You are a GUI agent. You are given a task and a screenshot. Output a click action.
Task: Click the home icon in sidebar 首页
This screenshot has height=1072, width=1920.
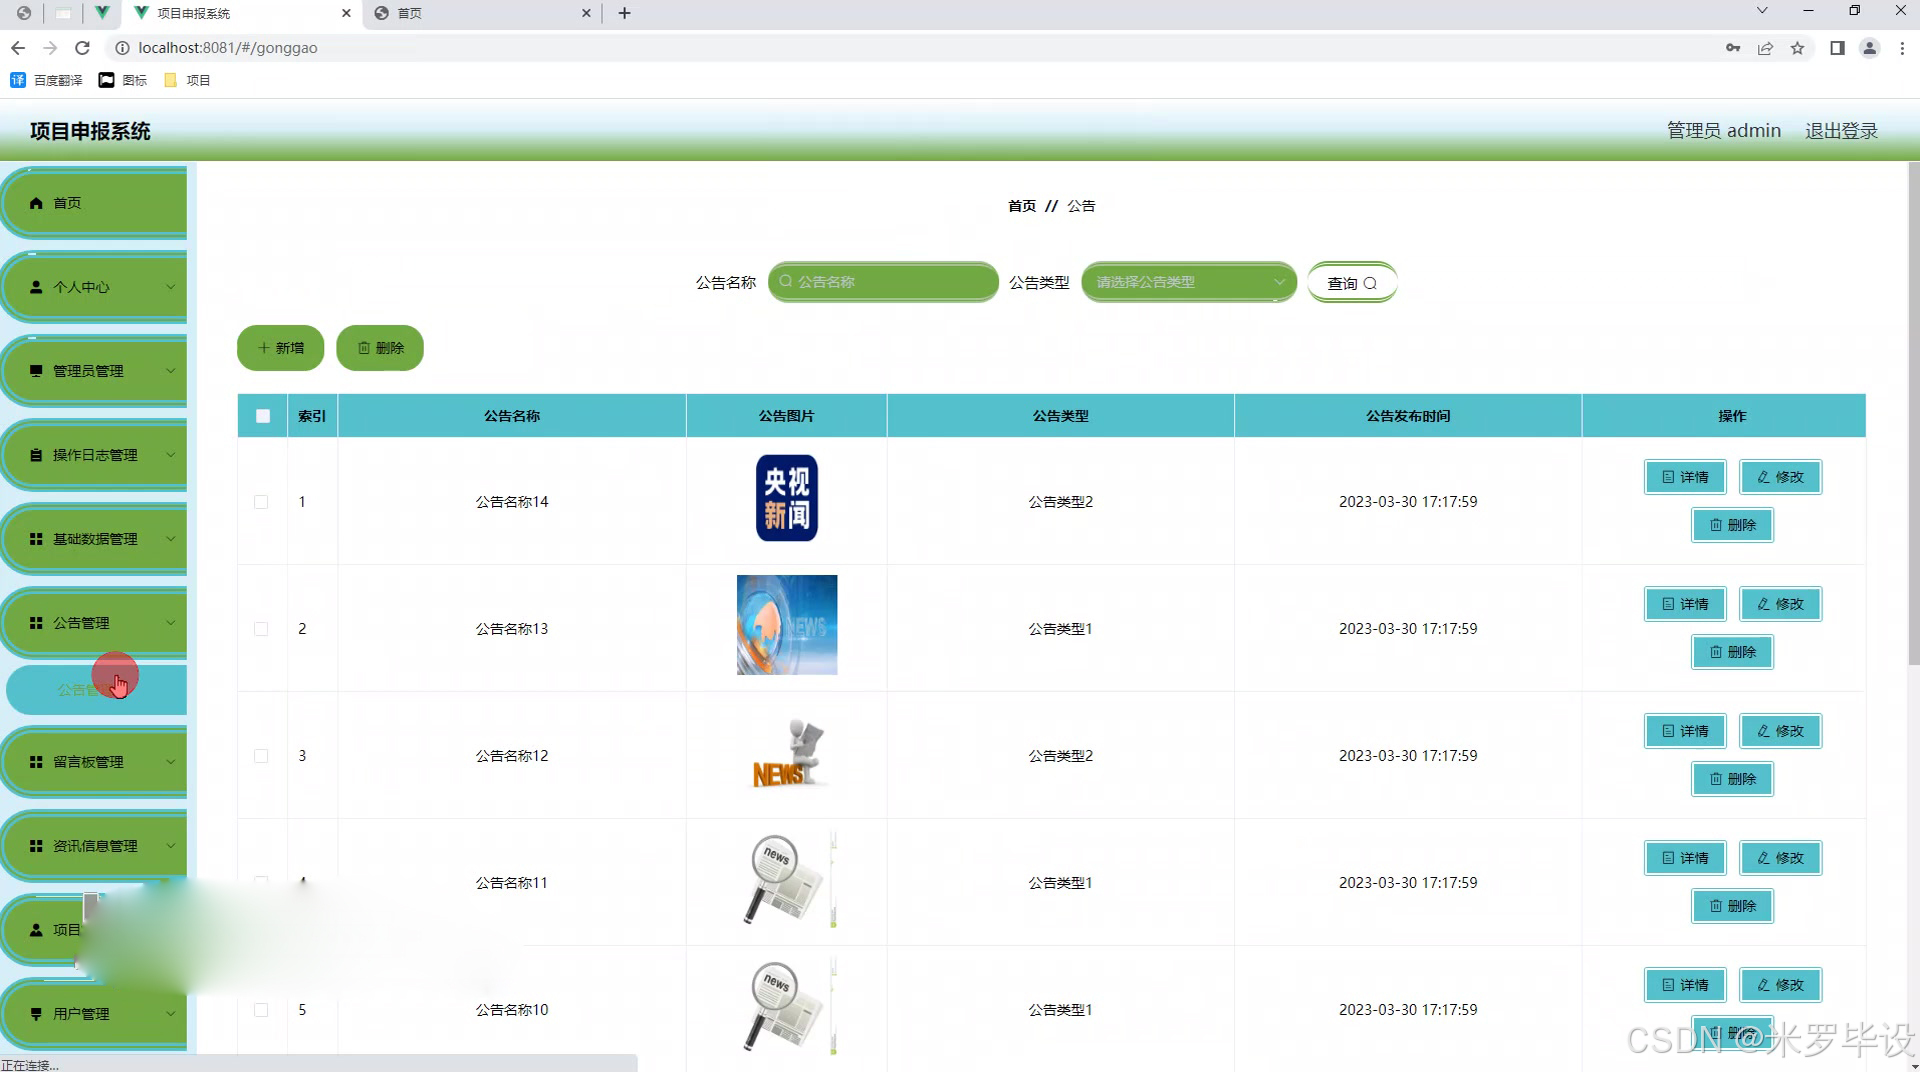[36, 203]
